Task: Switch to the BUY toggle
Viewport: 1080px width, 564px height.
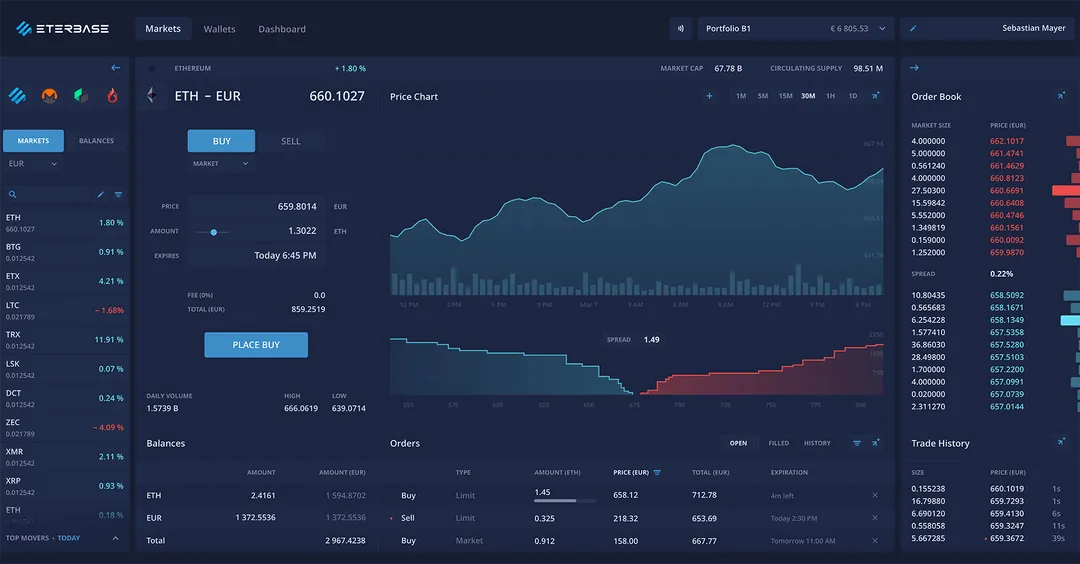Action: (x=221, y=141)
